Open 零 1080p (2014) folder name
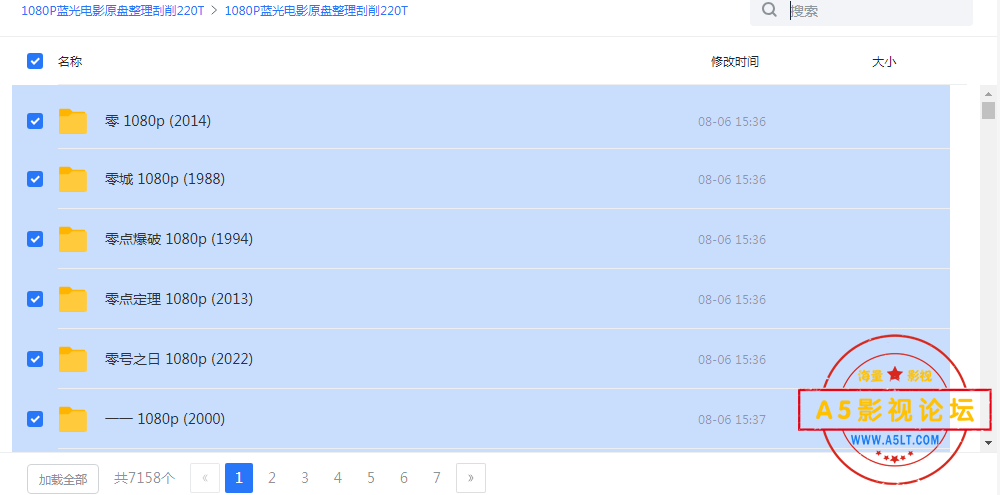This screenshot has width=1000, height=495. coord(158,121)
